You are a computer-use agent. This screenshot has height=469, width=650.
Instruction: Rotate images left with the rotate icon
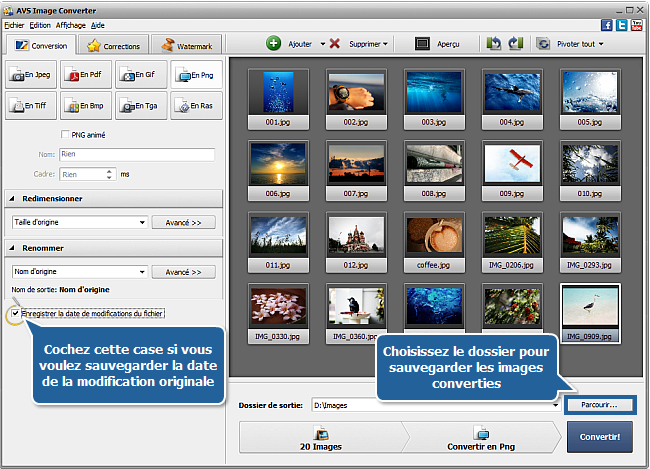[x=494, y=44]
